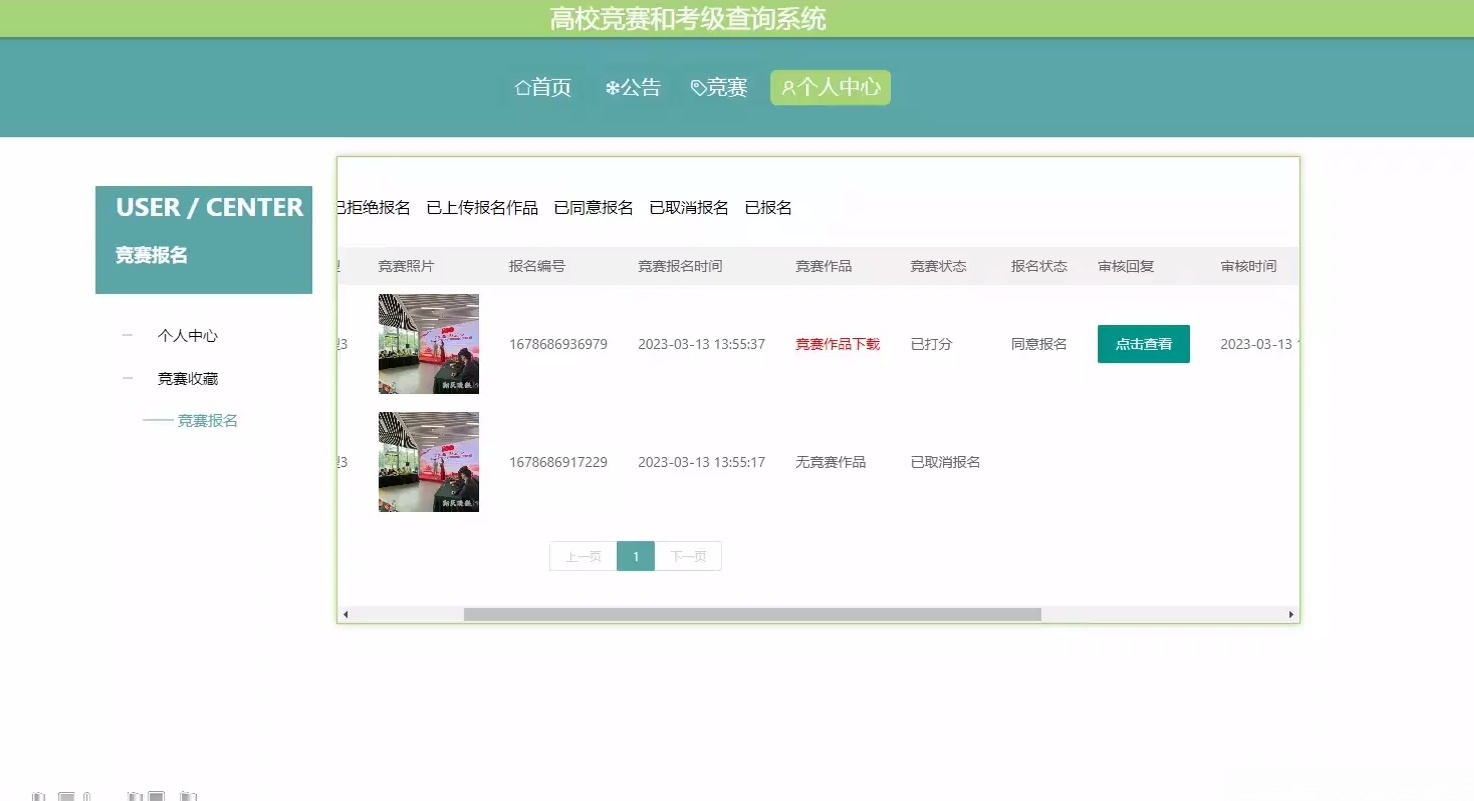Image resolution: width=1474 pixels, height=801 pixels.
Task: Click the asterisk icon next to 公告
Action: click(612, 87)
